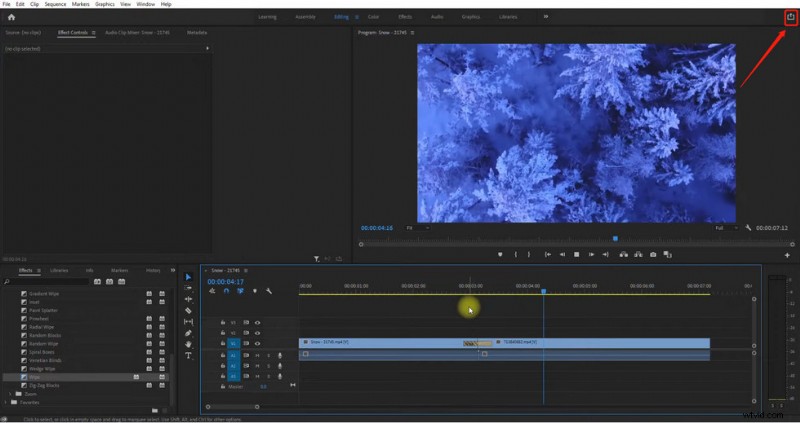Screen dimensions: 800x423
Task: Open Program monitor settings wrench
Action: pos(748,228)
